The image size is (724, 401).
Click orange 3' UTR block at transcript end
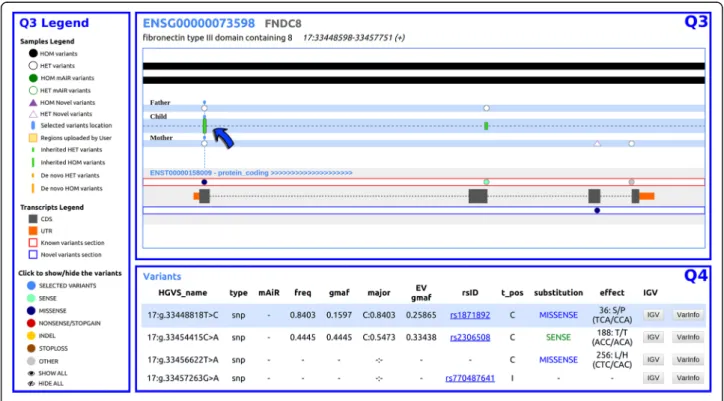tap(647, 196)
